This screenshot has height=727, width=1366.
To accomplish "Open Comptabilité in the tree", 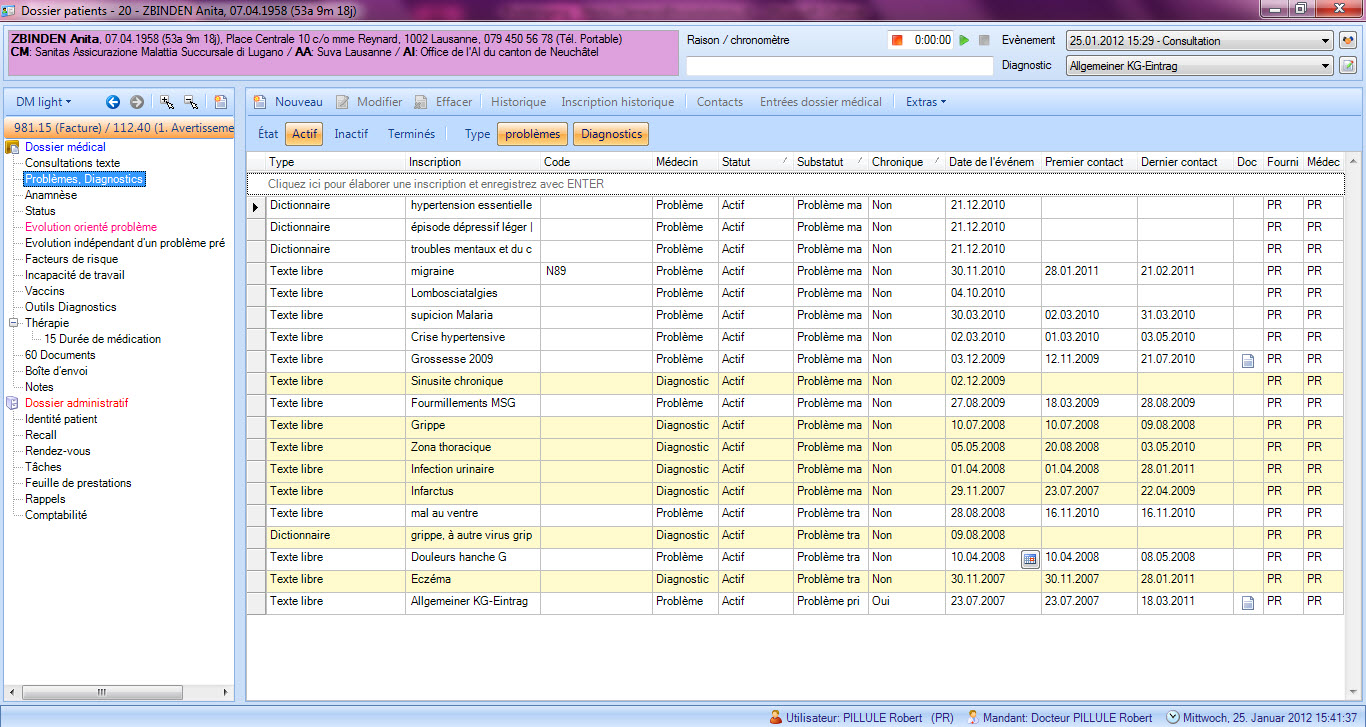I will [x=56, y=515].
